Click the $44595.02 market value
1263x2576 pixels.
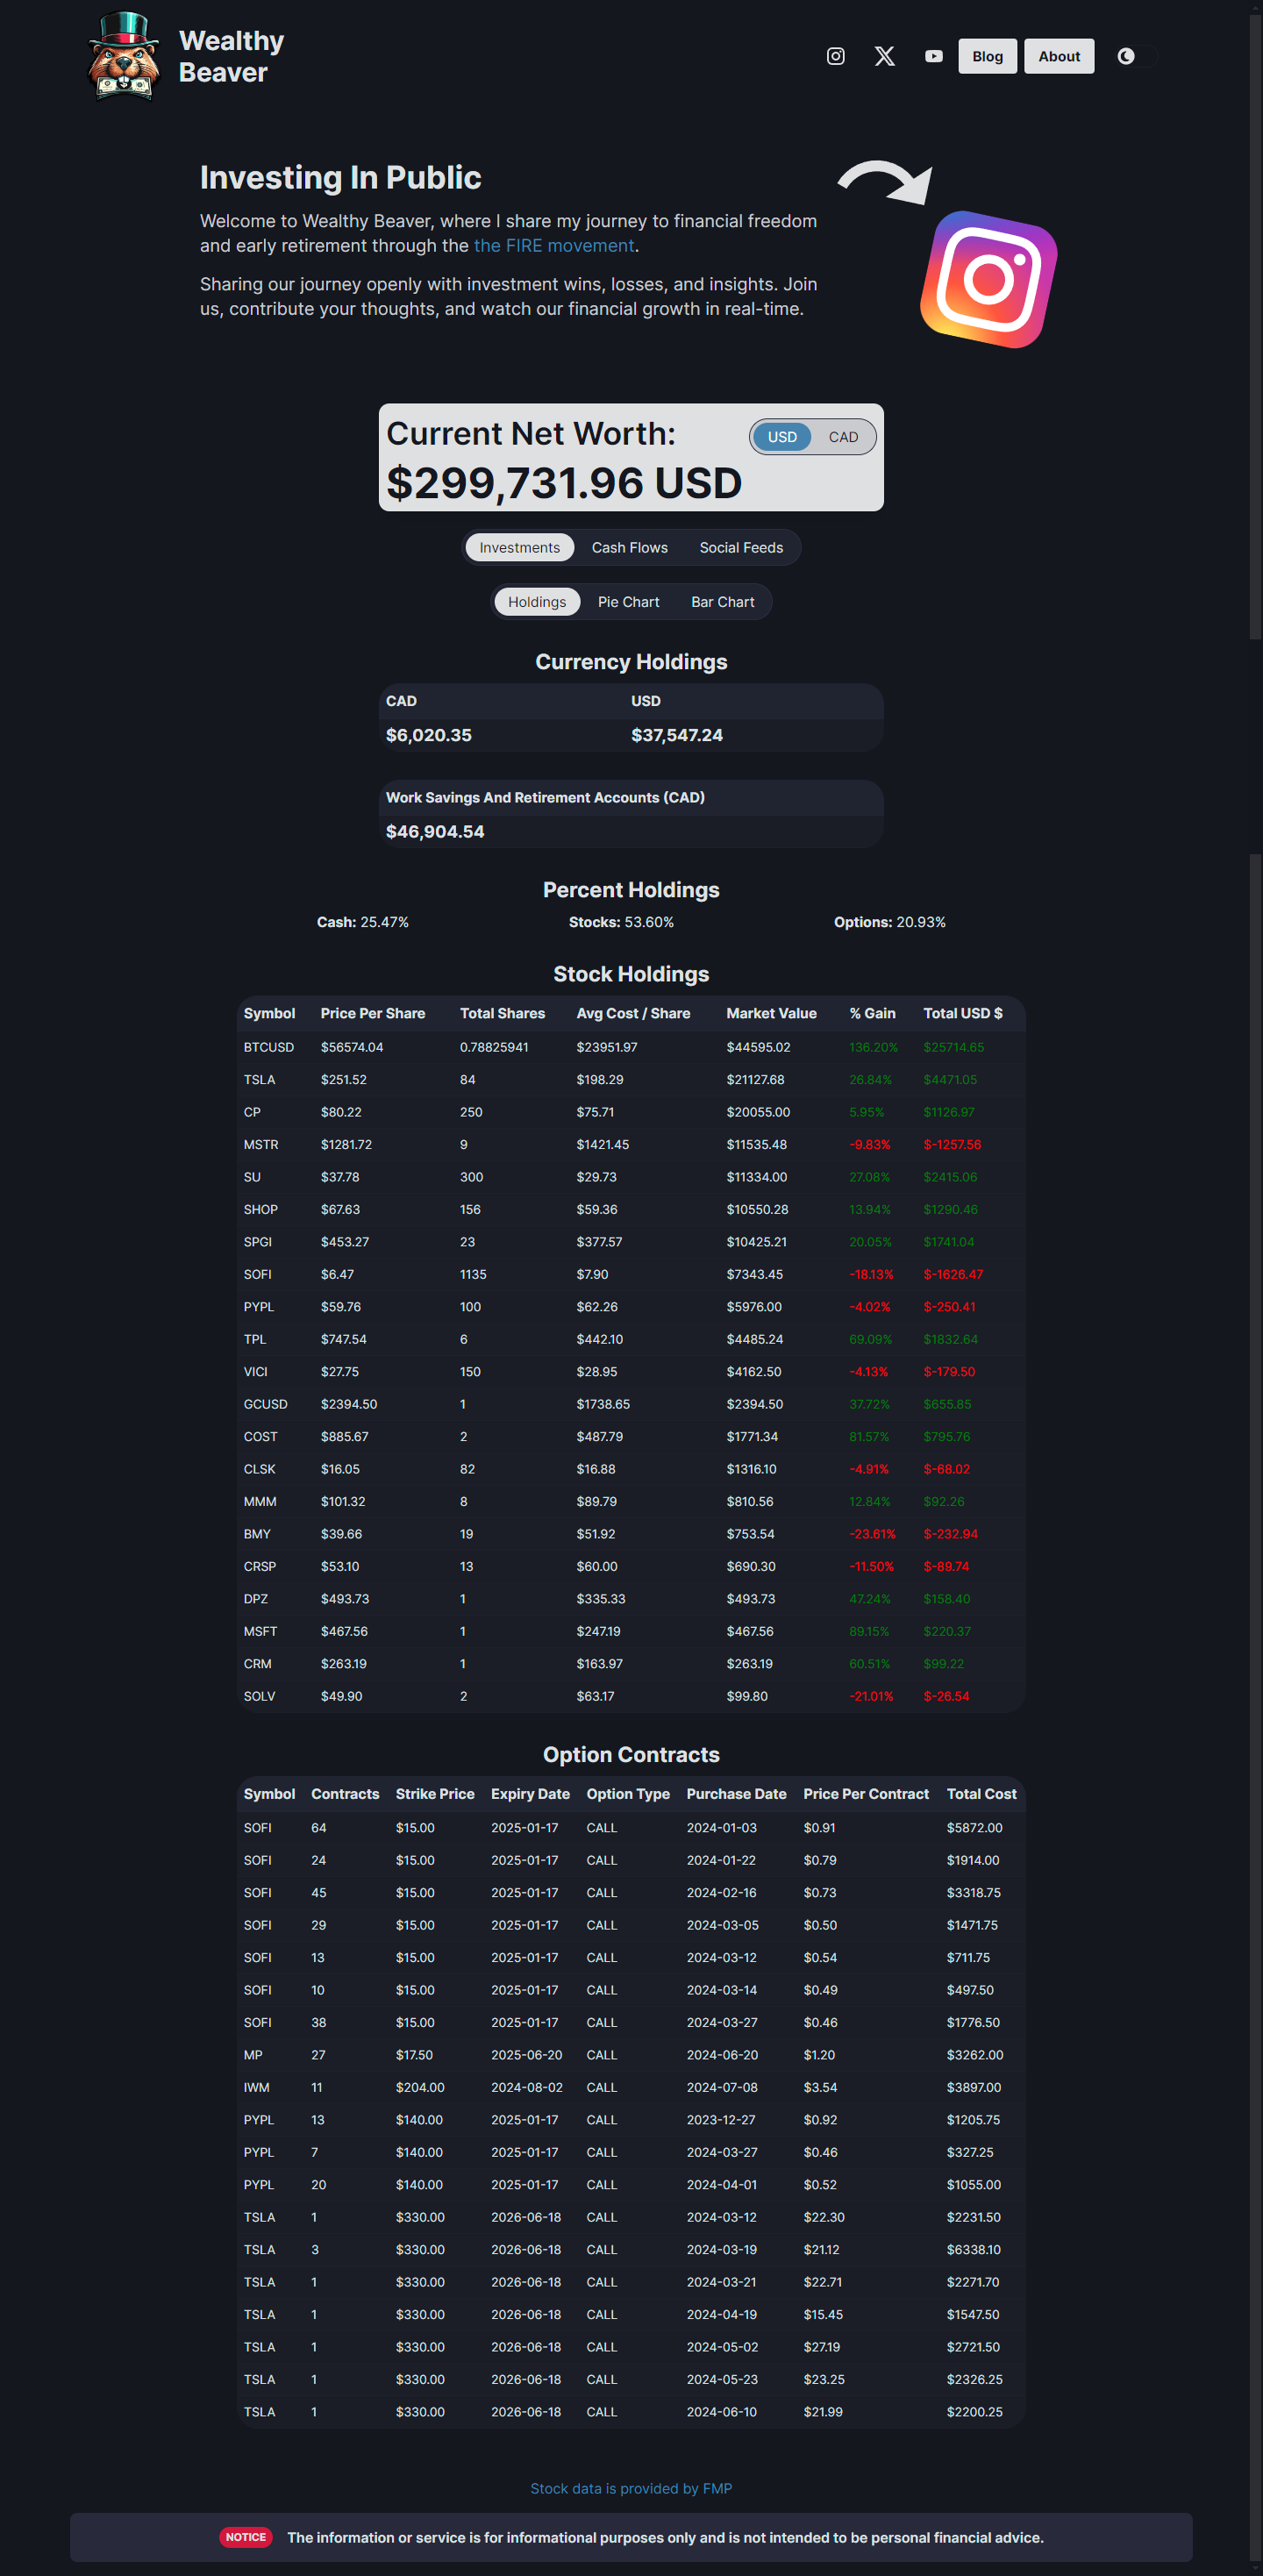(x=758, y=1047)
